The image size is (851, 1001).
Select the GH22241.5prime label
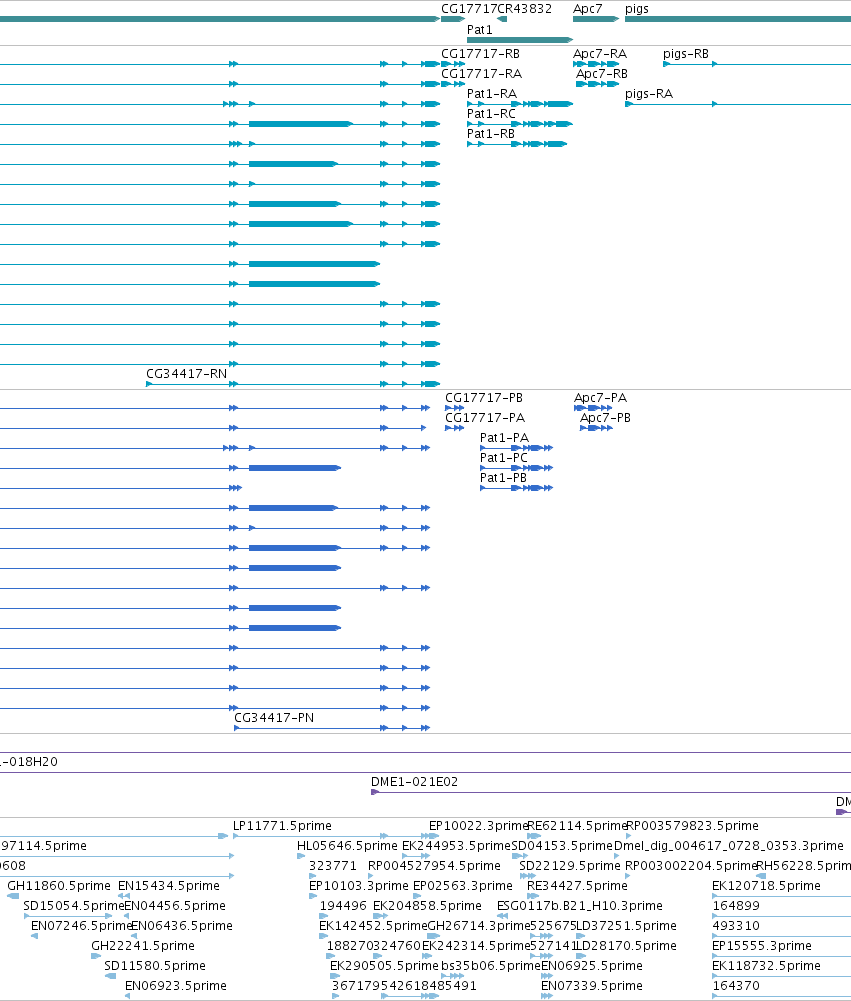click(x=143, y=946)
